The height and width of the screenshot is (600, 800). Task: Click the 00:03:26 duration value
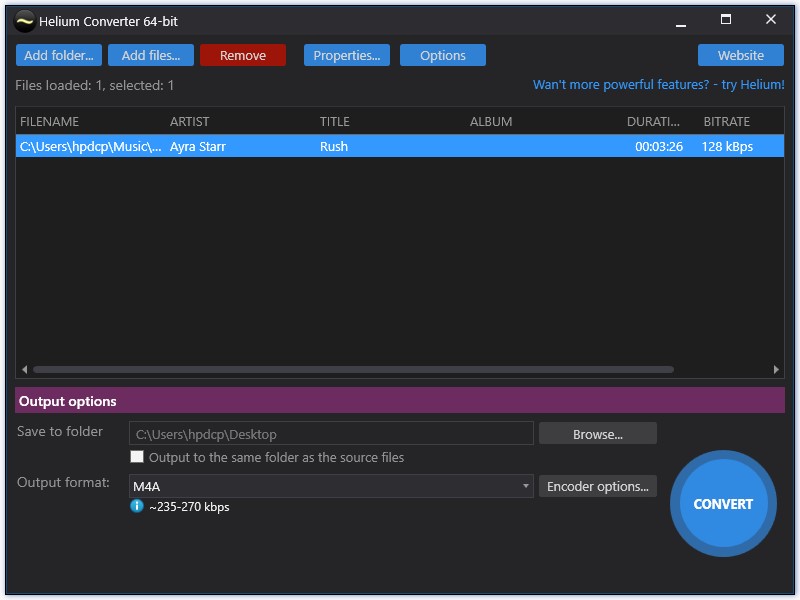point(659,146)
